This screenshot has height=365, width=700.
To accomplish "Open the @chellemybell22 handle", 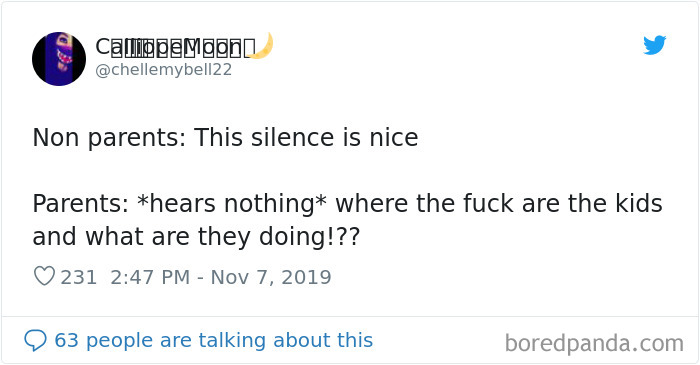I will click(164, 70).
